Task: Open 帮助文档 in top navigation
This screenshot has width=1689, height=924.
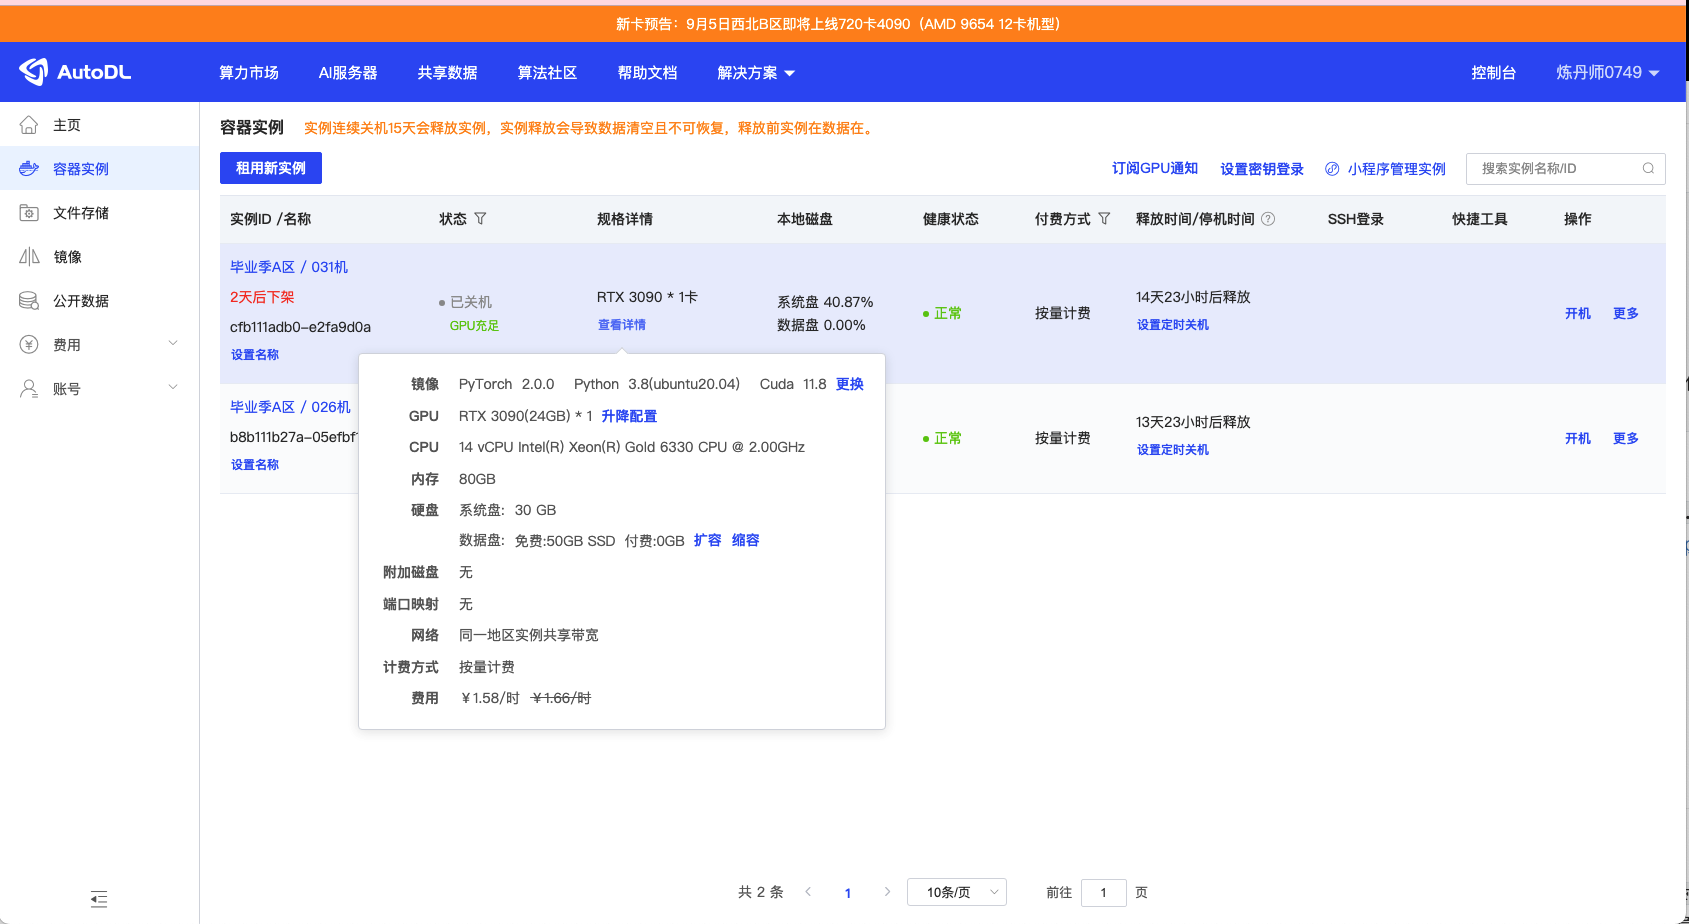Action: 648,73
